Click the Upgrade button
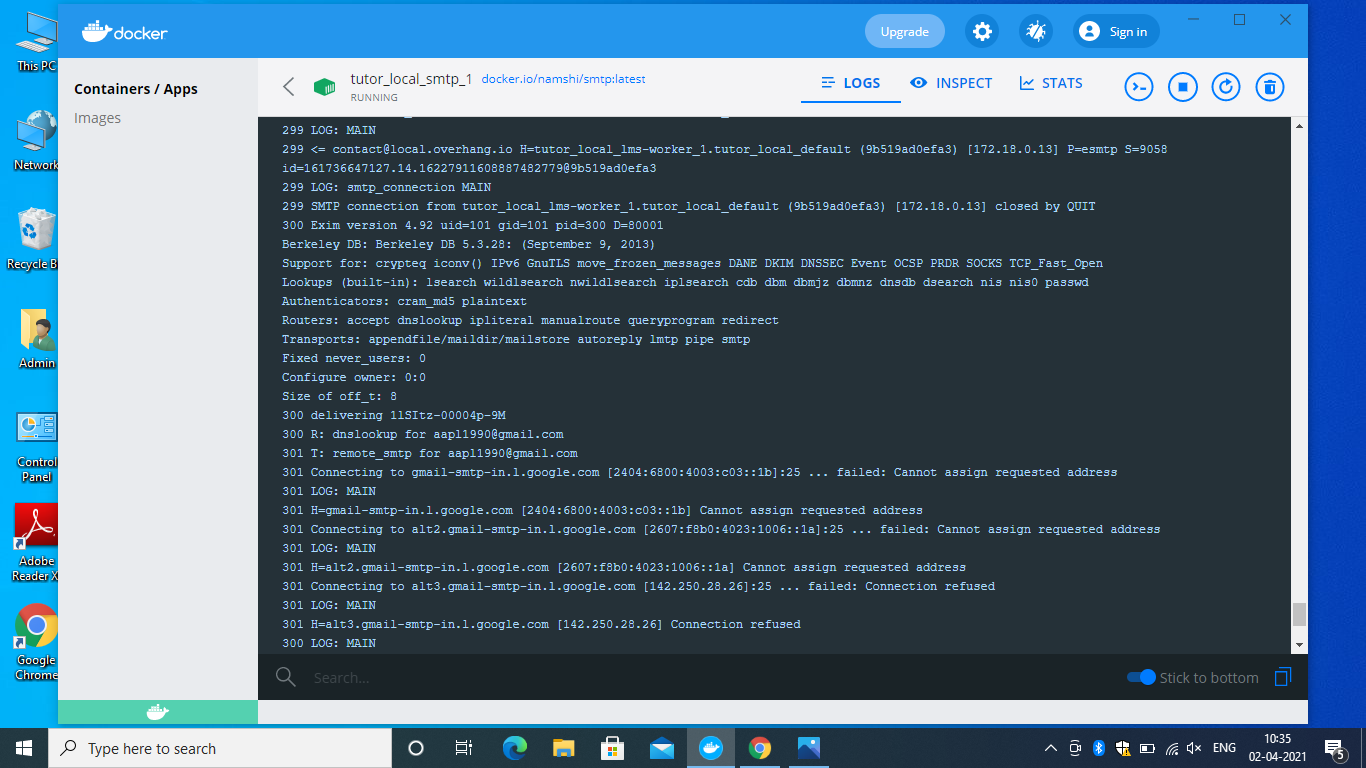1366x768 pixels. point(904,31)
